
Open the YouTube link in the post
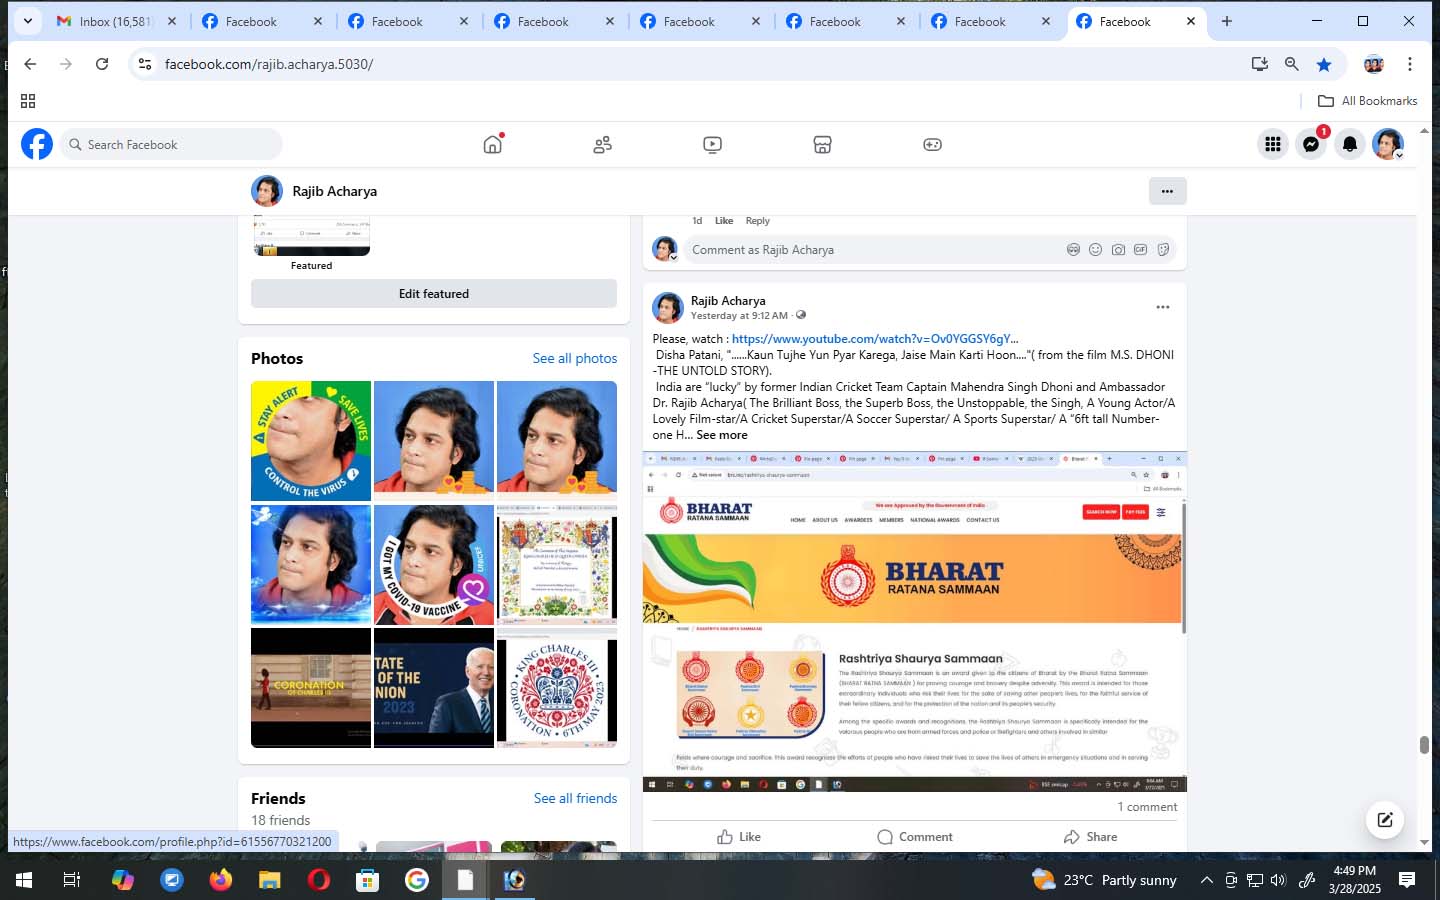(x=875, y=339)
